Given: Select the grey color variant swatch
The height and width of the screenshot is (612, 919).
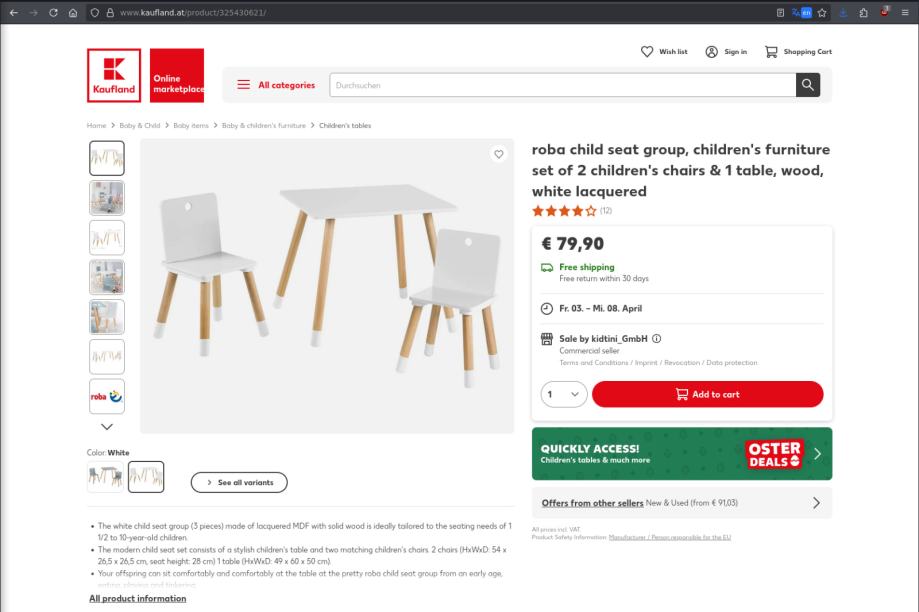Looking at the screenshot, I should click(x=105, y=477).
